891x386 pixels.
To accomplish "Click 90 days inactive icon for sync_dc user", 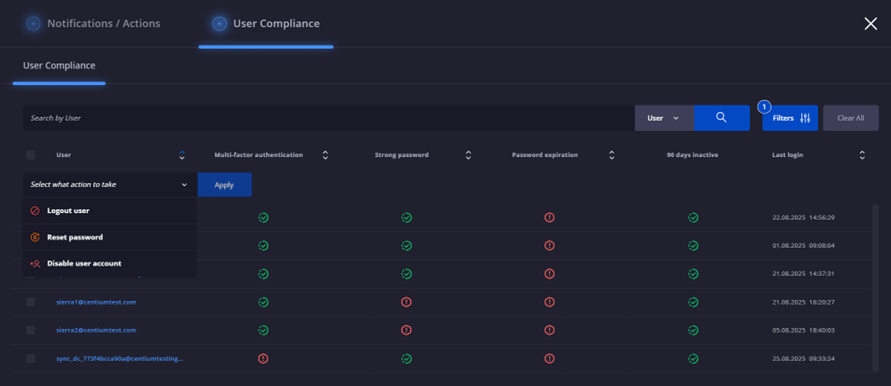I will 693,359.
